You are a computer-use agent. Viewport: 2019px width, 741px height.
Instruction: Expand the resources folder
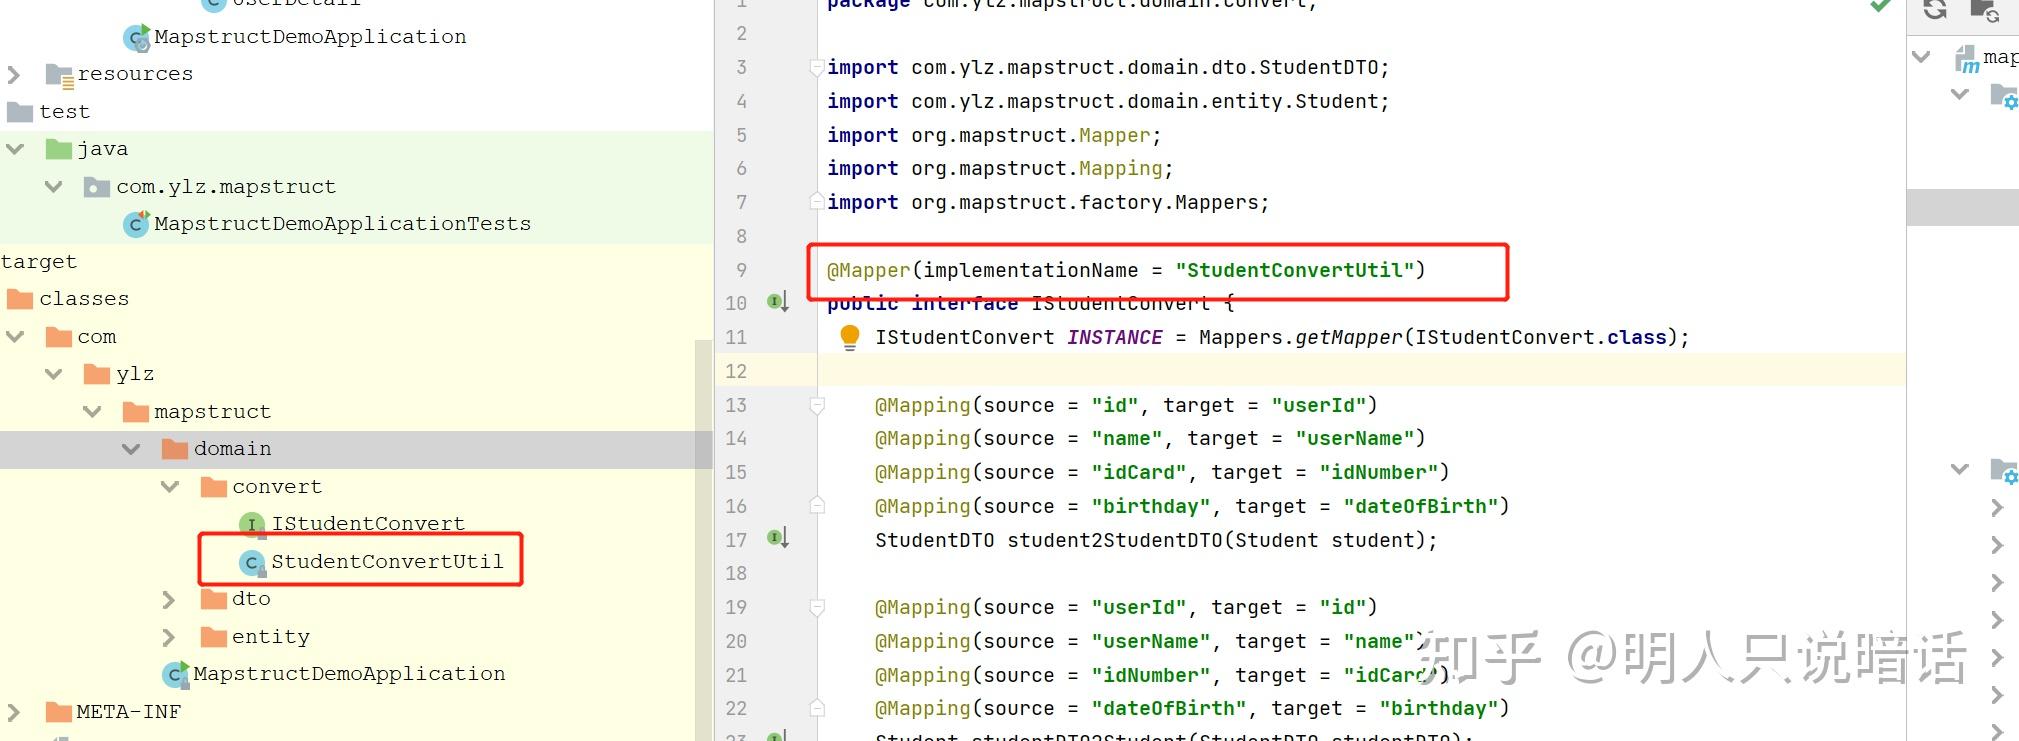[x=14, y=74]
